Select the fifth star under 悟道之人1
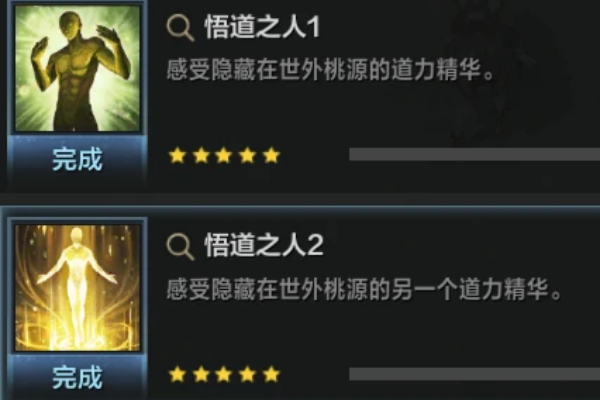600x400 pixels. [271, 155]
